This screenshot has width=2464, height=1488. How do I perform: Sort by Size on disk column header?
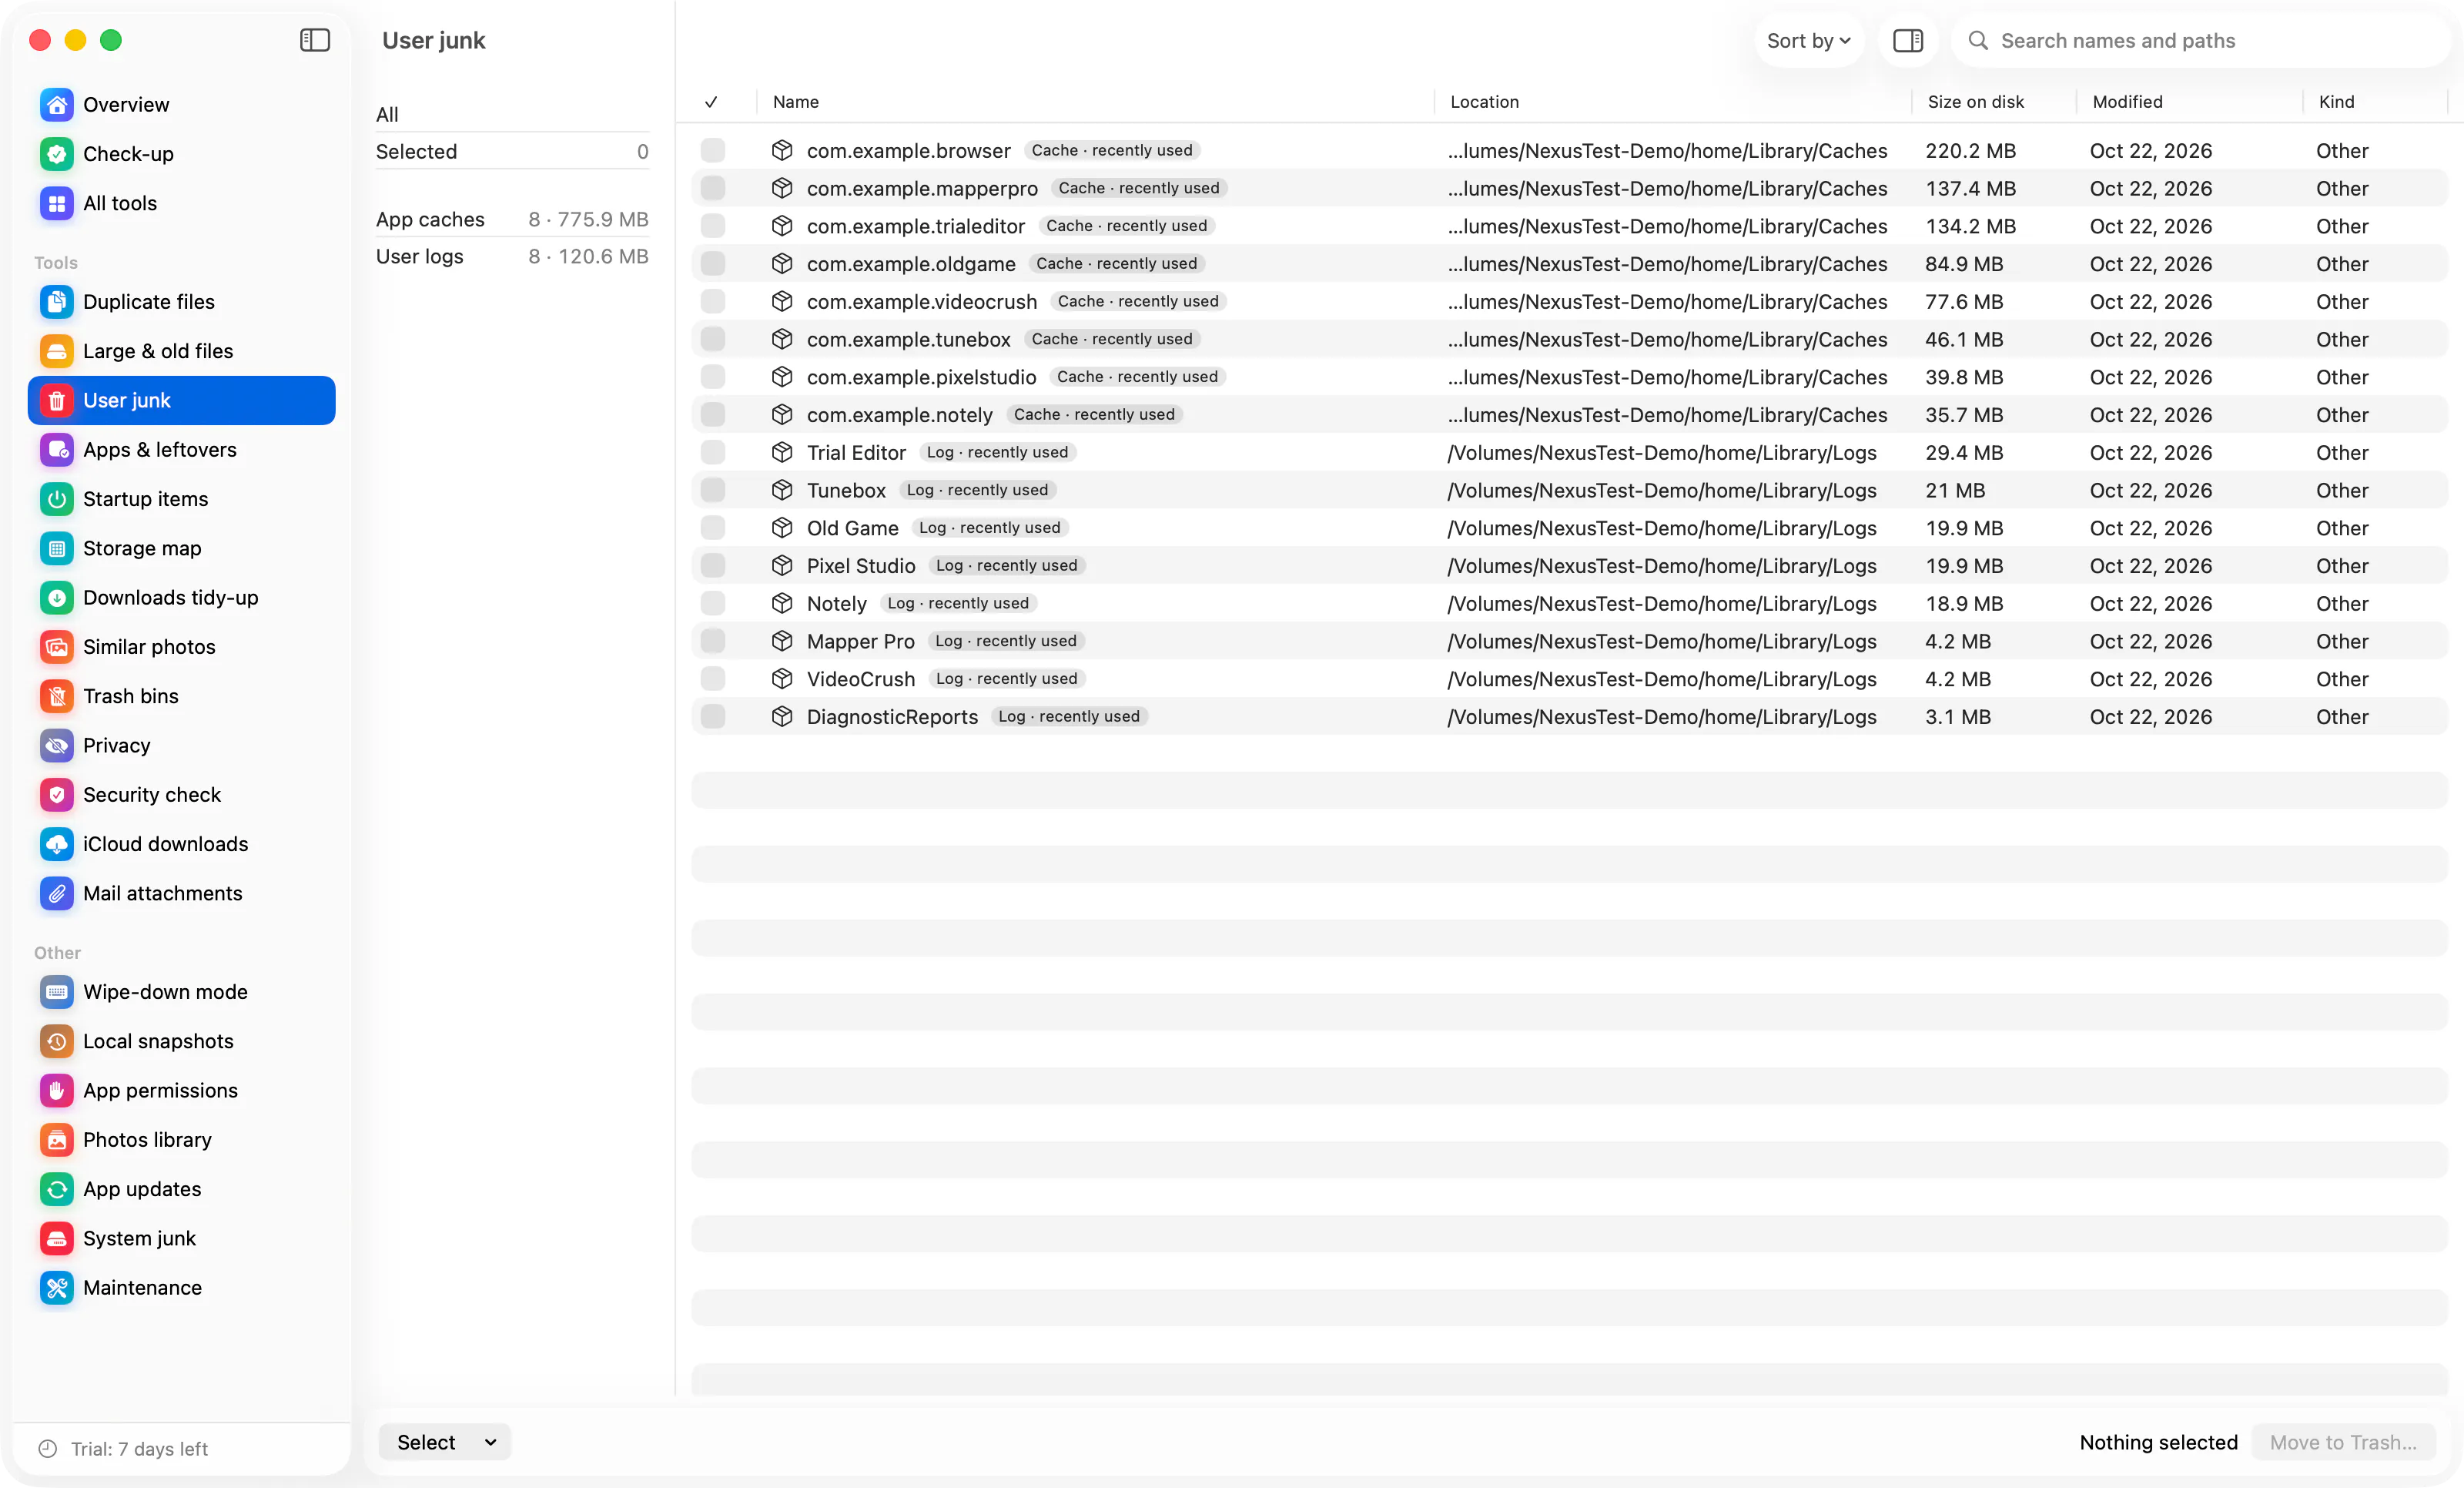pyautogui.click(x=1975, y=102)
